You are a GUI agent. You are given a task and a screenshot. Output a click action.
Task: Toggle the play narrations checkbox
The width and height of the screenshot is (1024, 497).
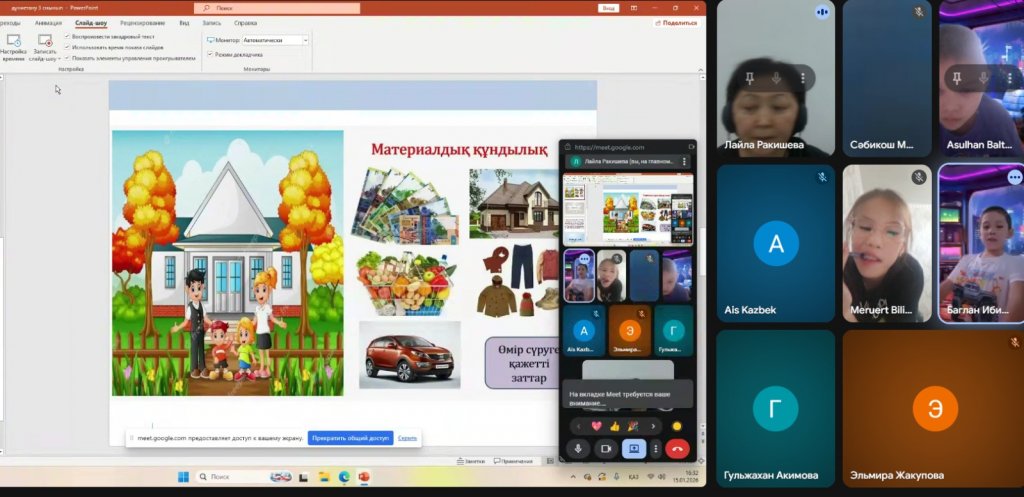click(67, 36)
